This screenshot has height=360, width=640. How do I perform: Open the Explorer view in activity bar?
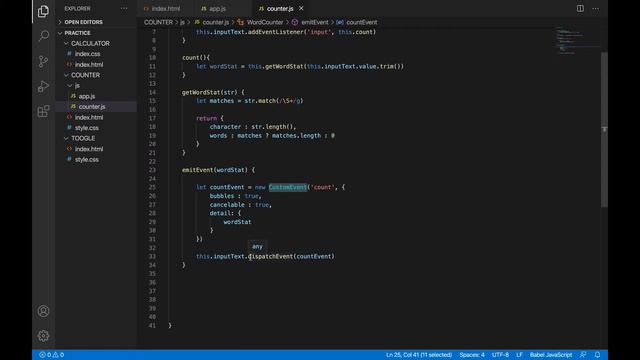(x=43, y=11)
